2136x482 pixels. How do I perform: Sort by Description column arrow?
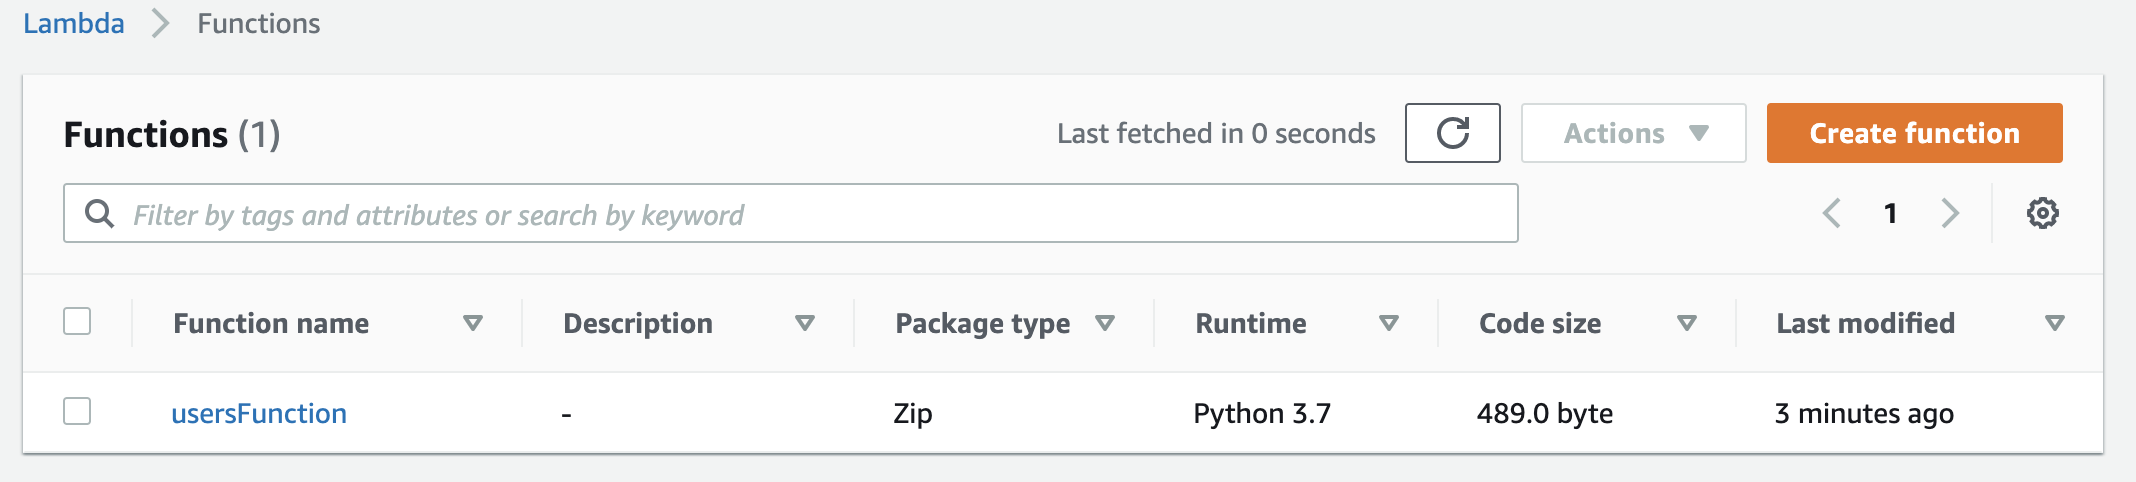805,323
